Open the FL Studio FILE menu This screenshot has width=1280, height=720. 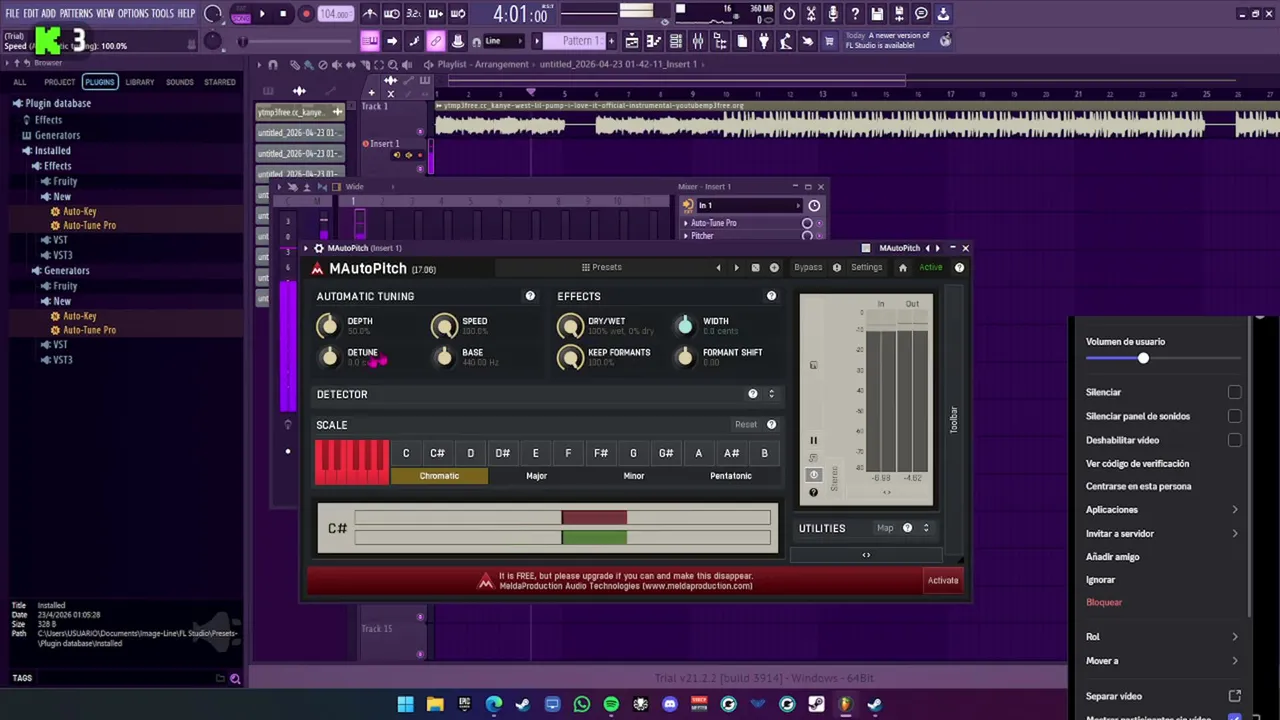12,13
